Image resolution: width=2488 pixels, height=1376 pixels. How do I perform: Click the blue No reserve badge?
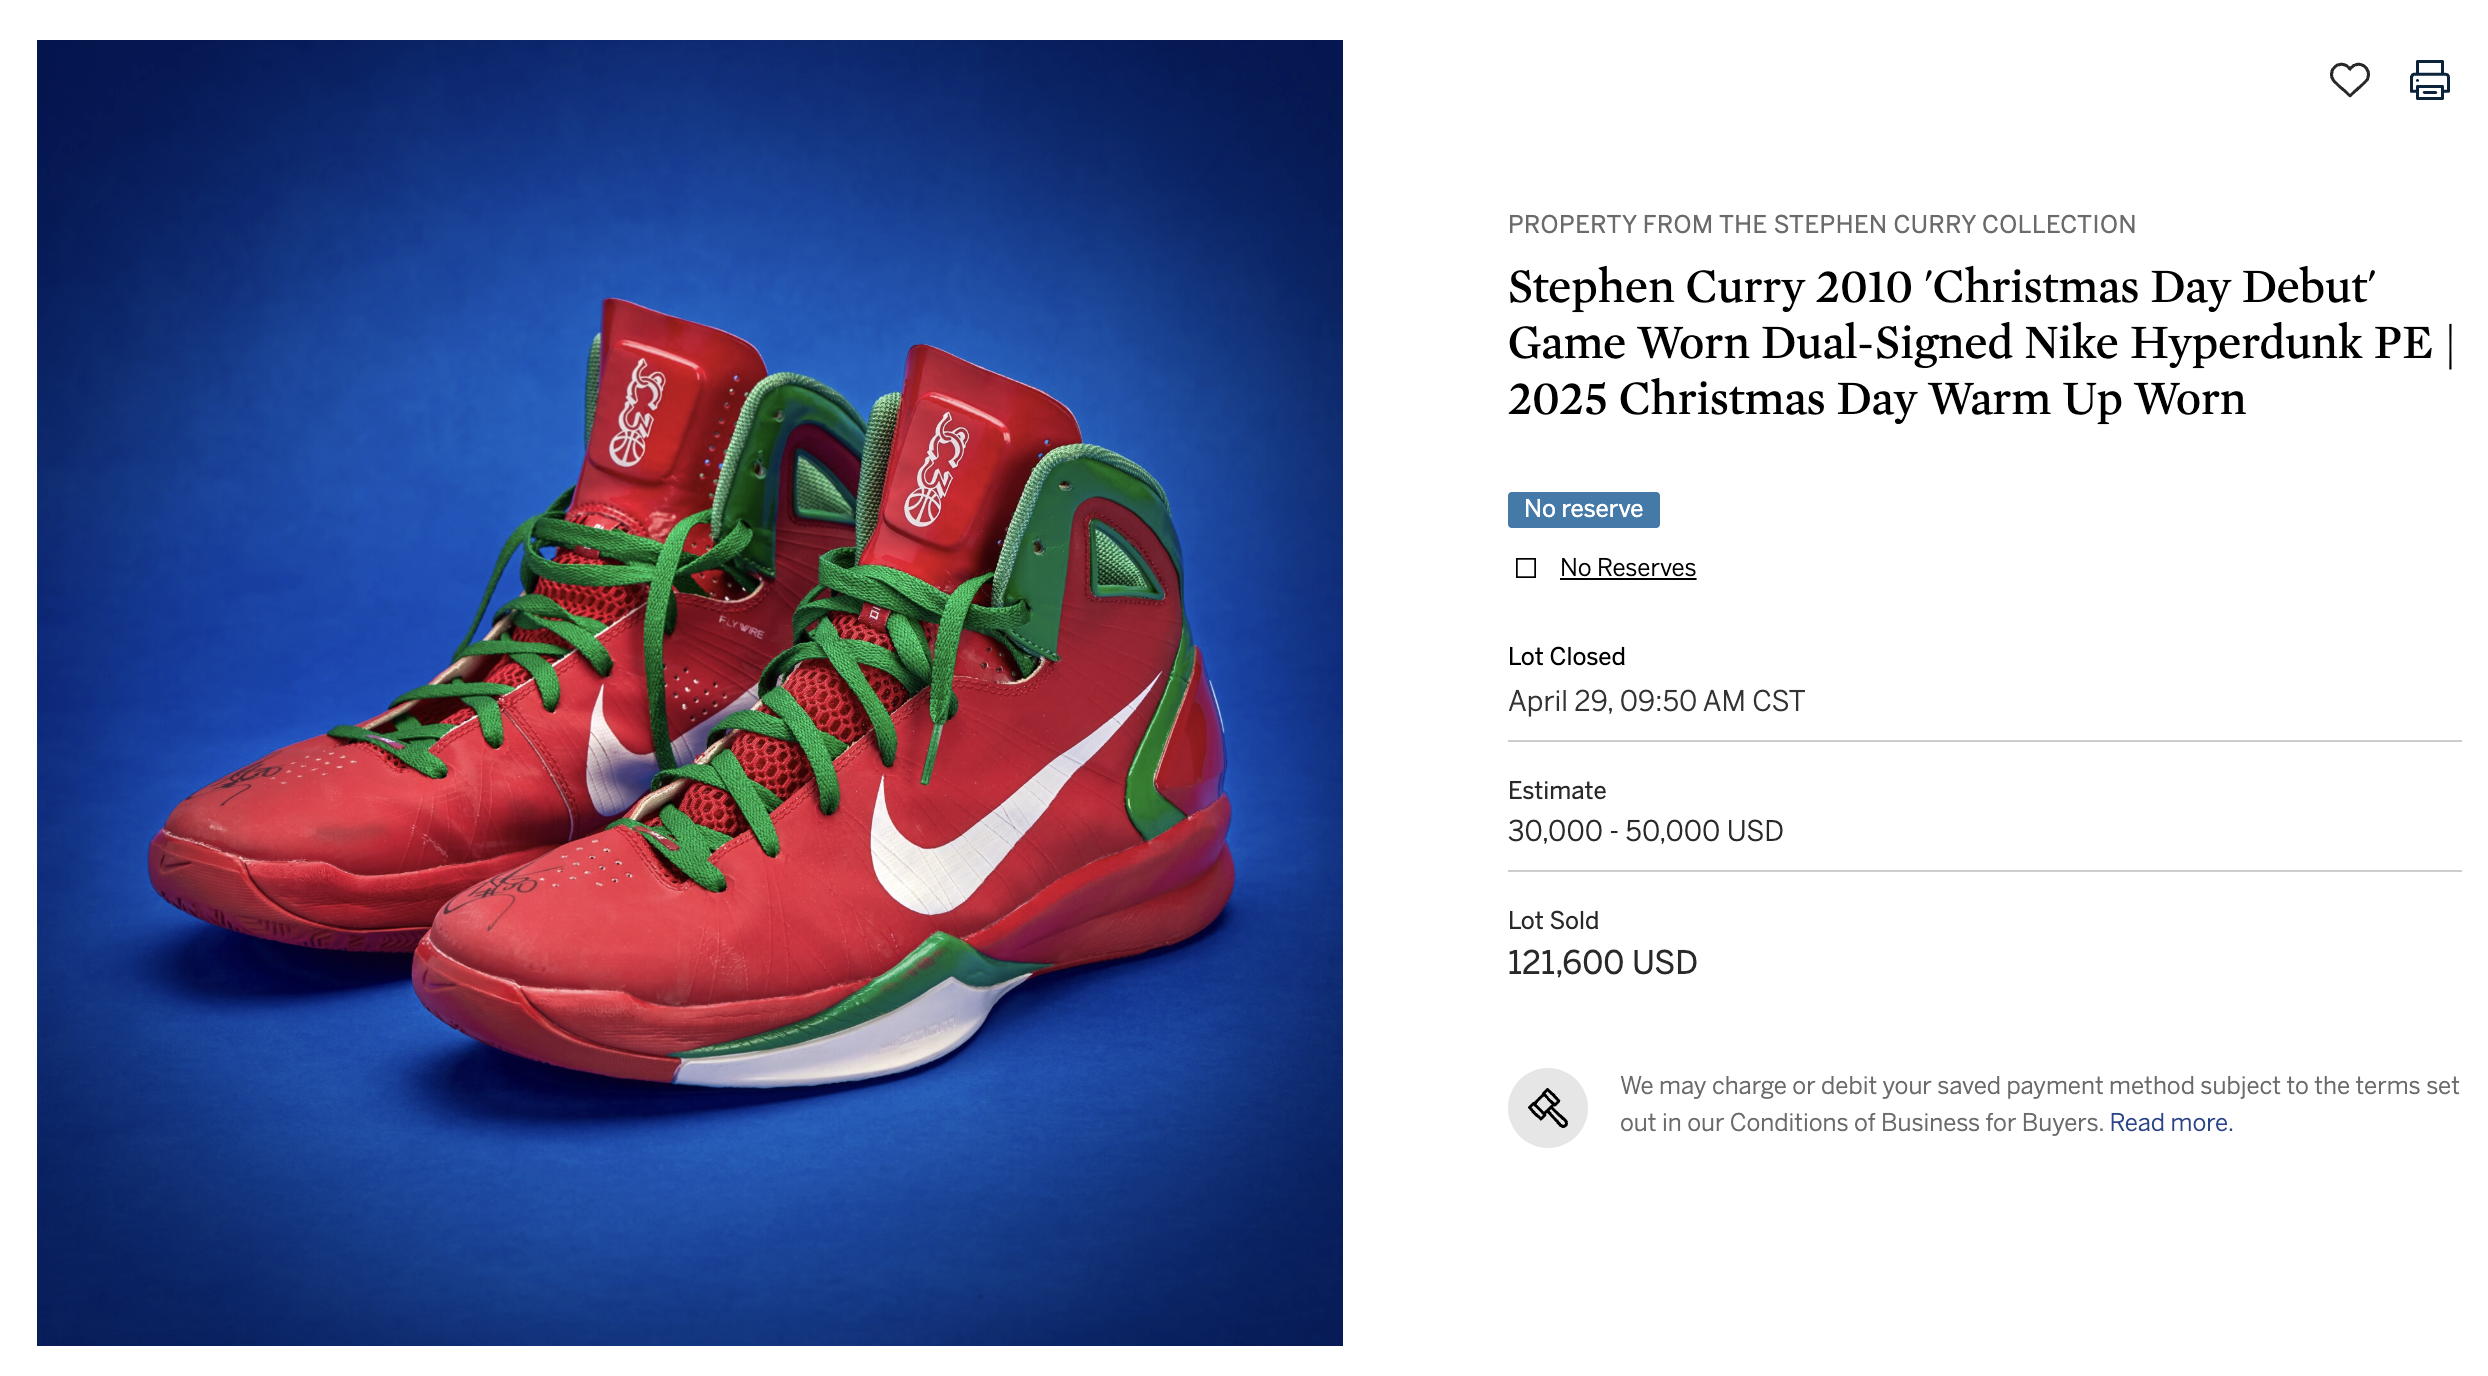[x=1583, y=509]
